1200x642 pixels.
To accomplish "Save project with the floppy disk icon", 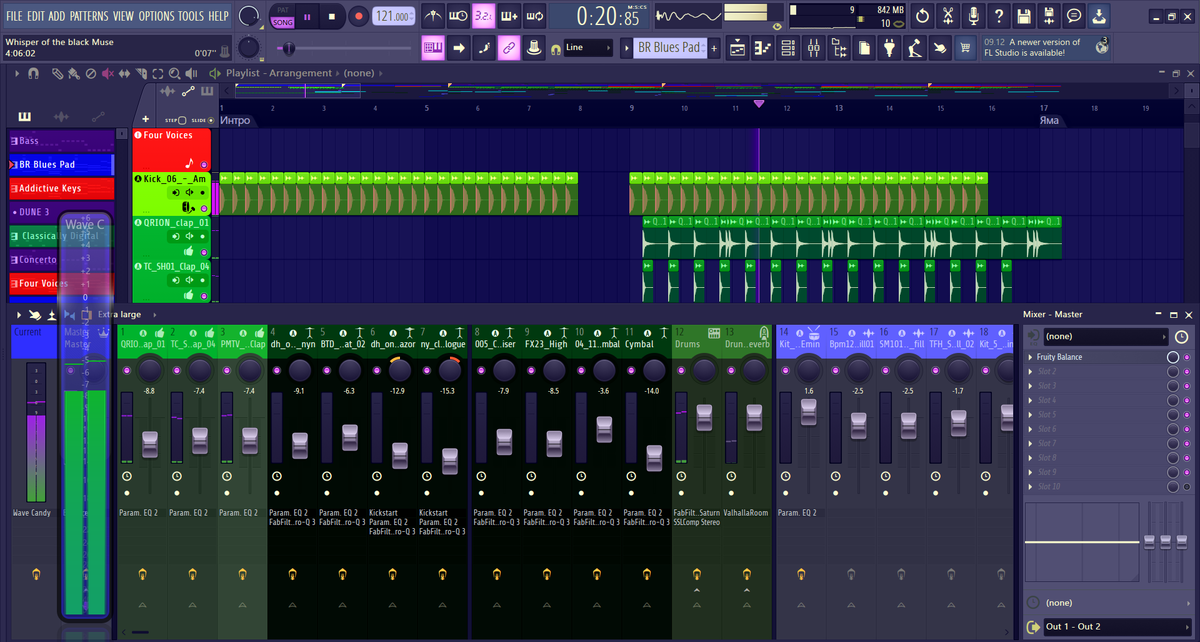I will click(x=1024, y=16).
